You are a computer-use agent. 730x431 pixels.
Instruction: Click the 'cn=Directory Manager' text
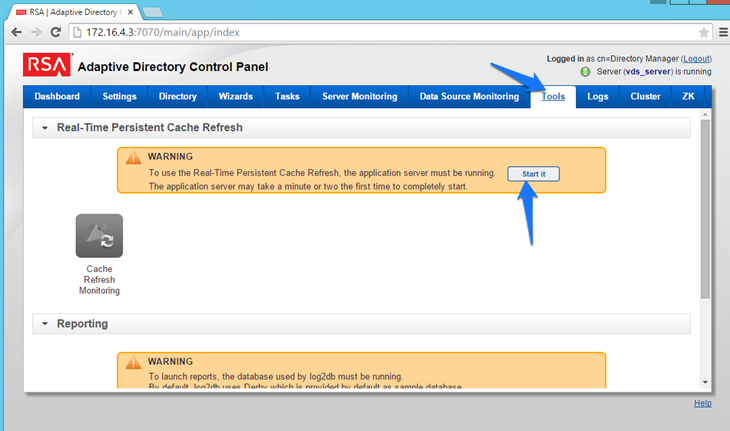637,59
